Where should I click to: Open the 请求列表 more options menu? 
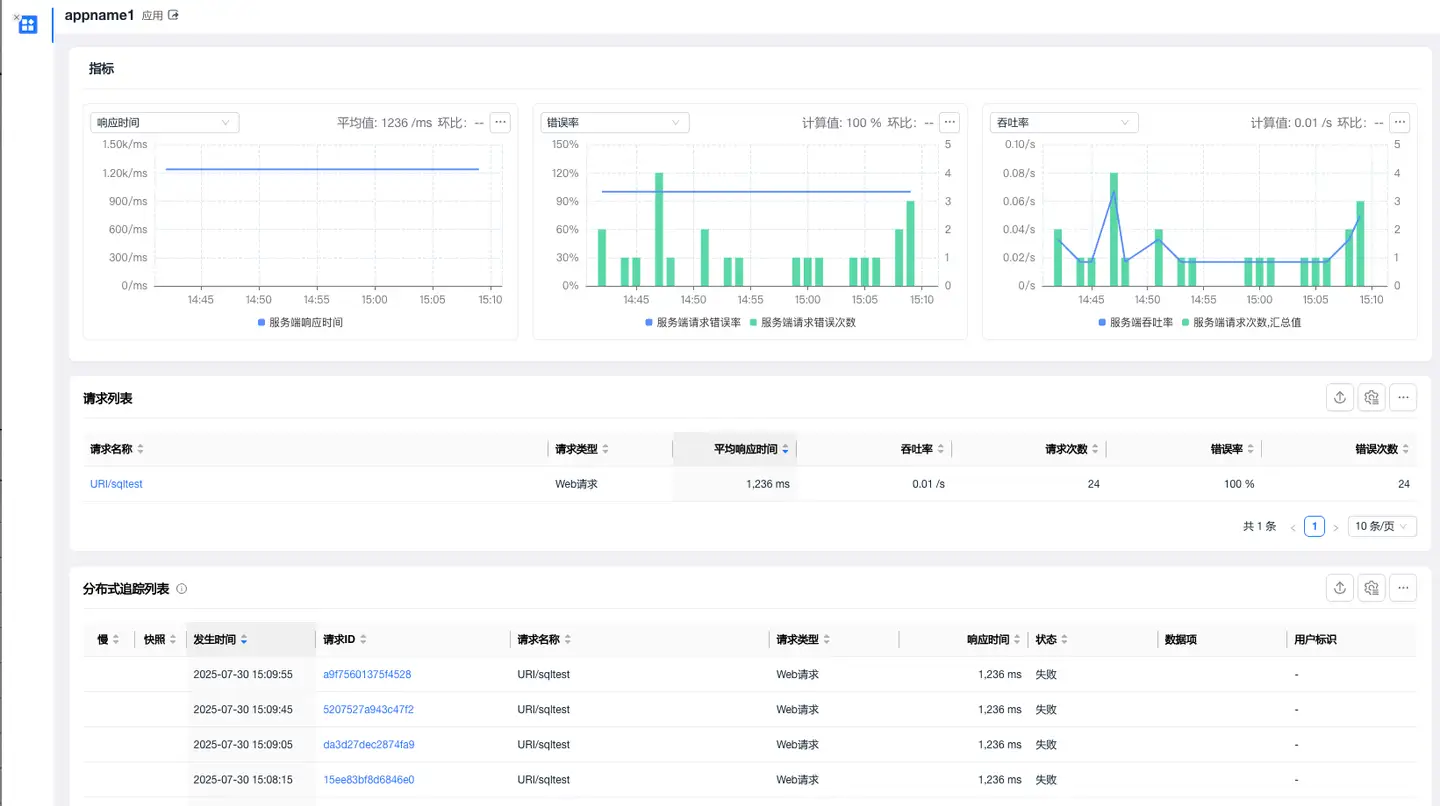(x=1403, y=397)
